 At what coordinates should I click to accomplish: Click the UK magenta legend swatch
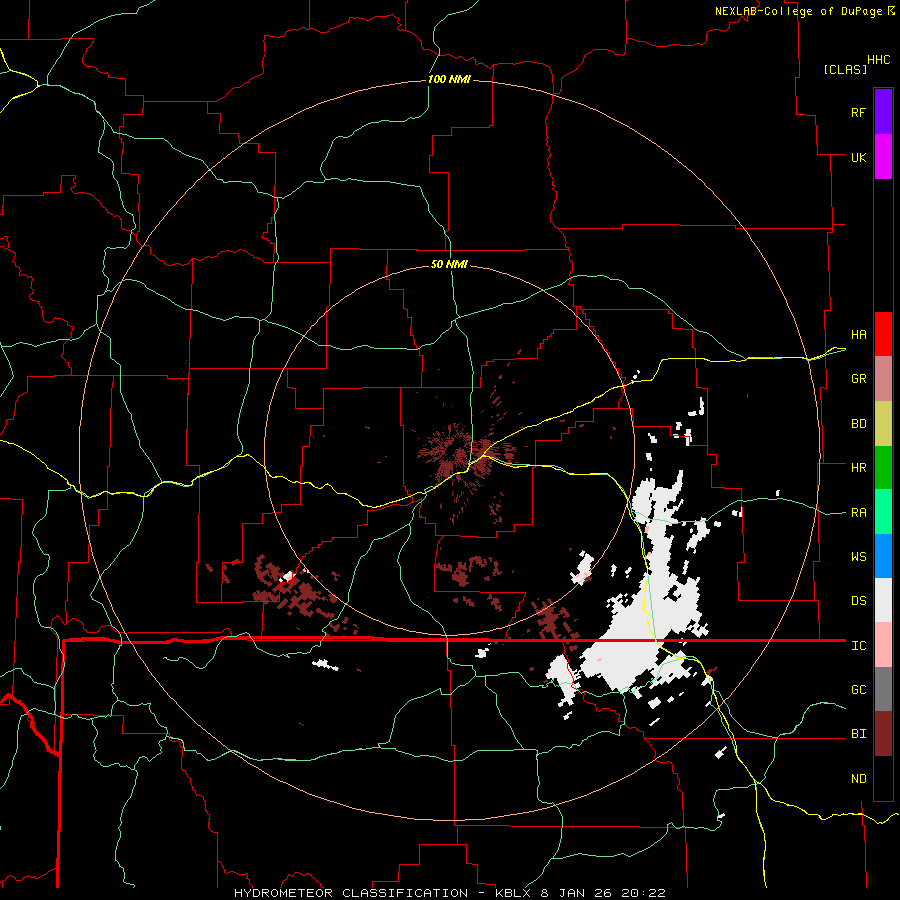click(x=883, y=157)
